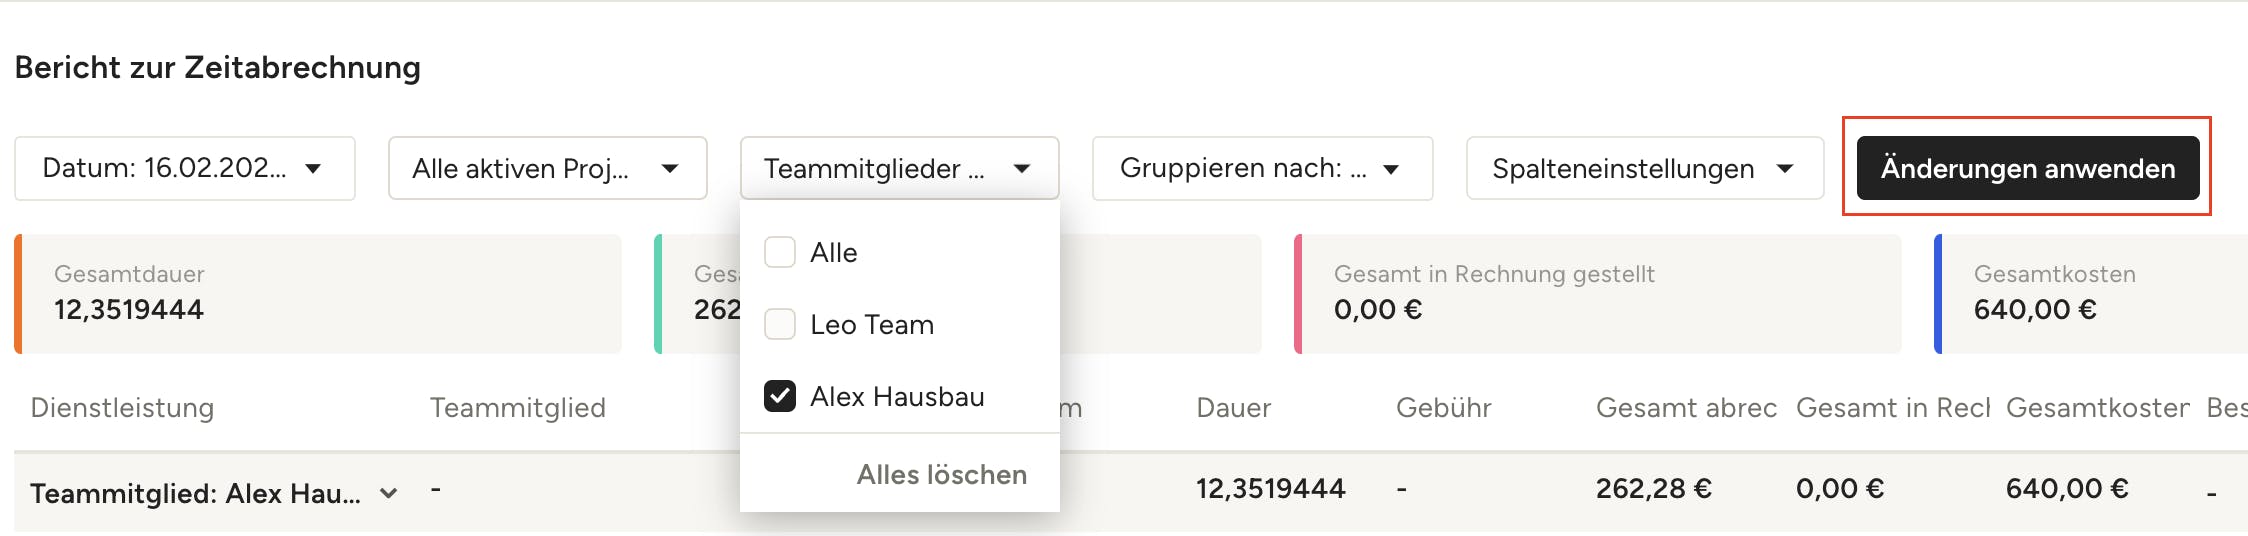Collapse the Teammitglieder filter dropdown

click(x=899, y=168)
